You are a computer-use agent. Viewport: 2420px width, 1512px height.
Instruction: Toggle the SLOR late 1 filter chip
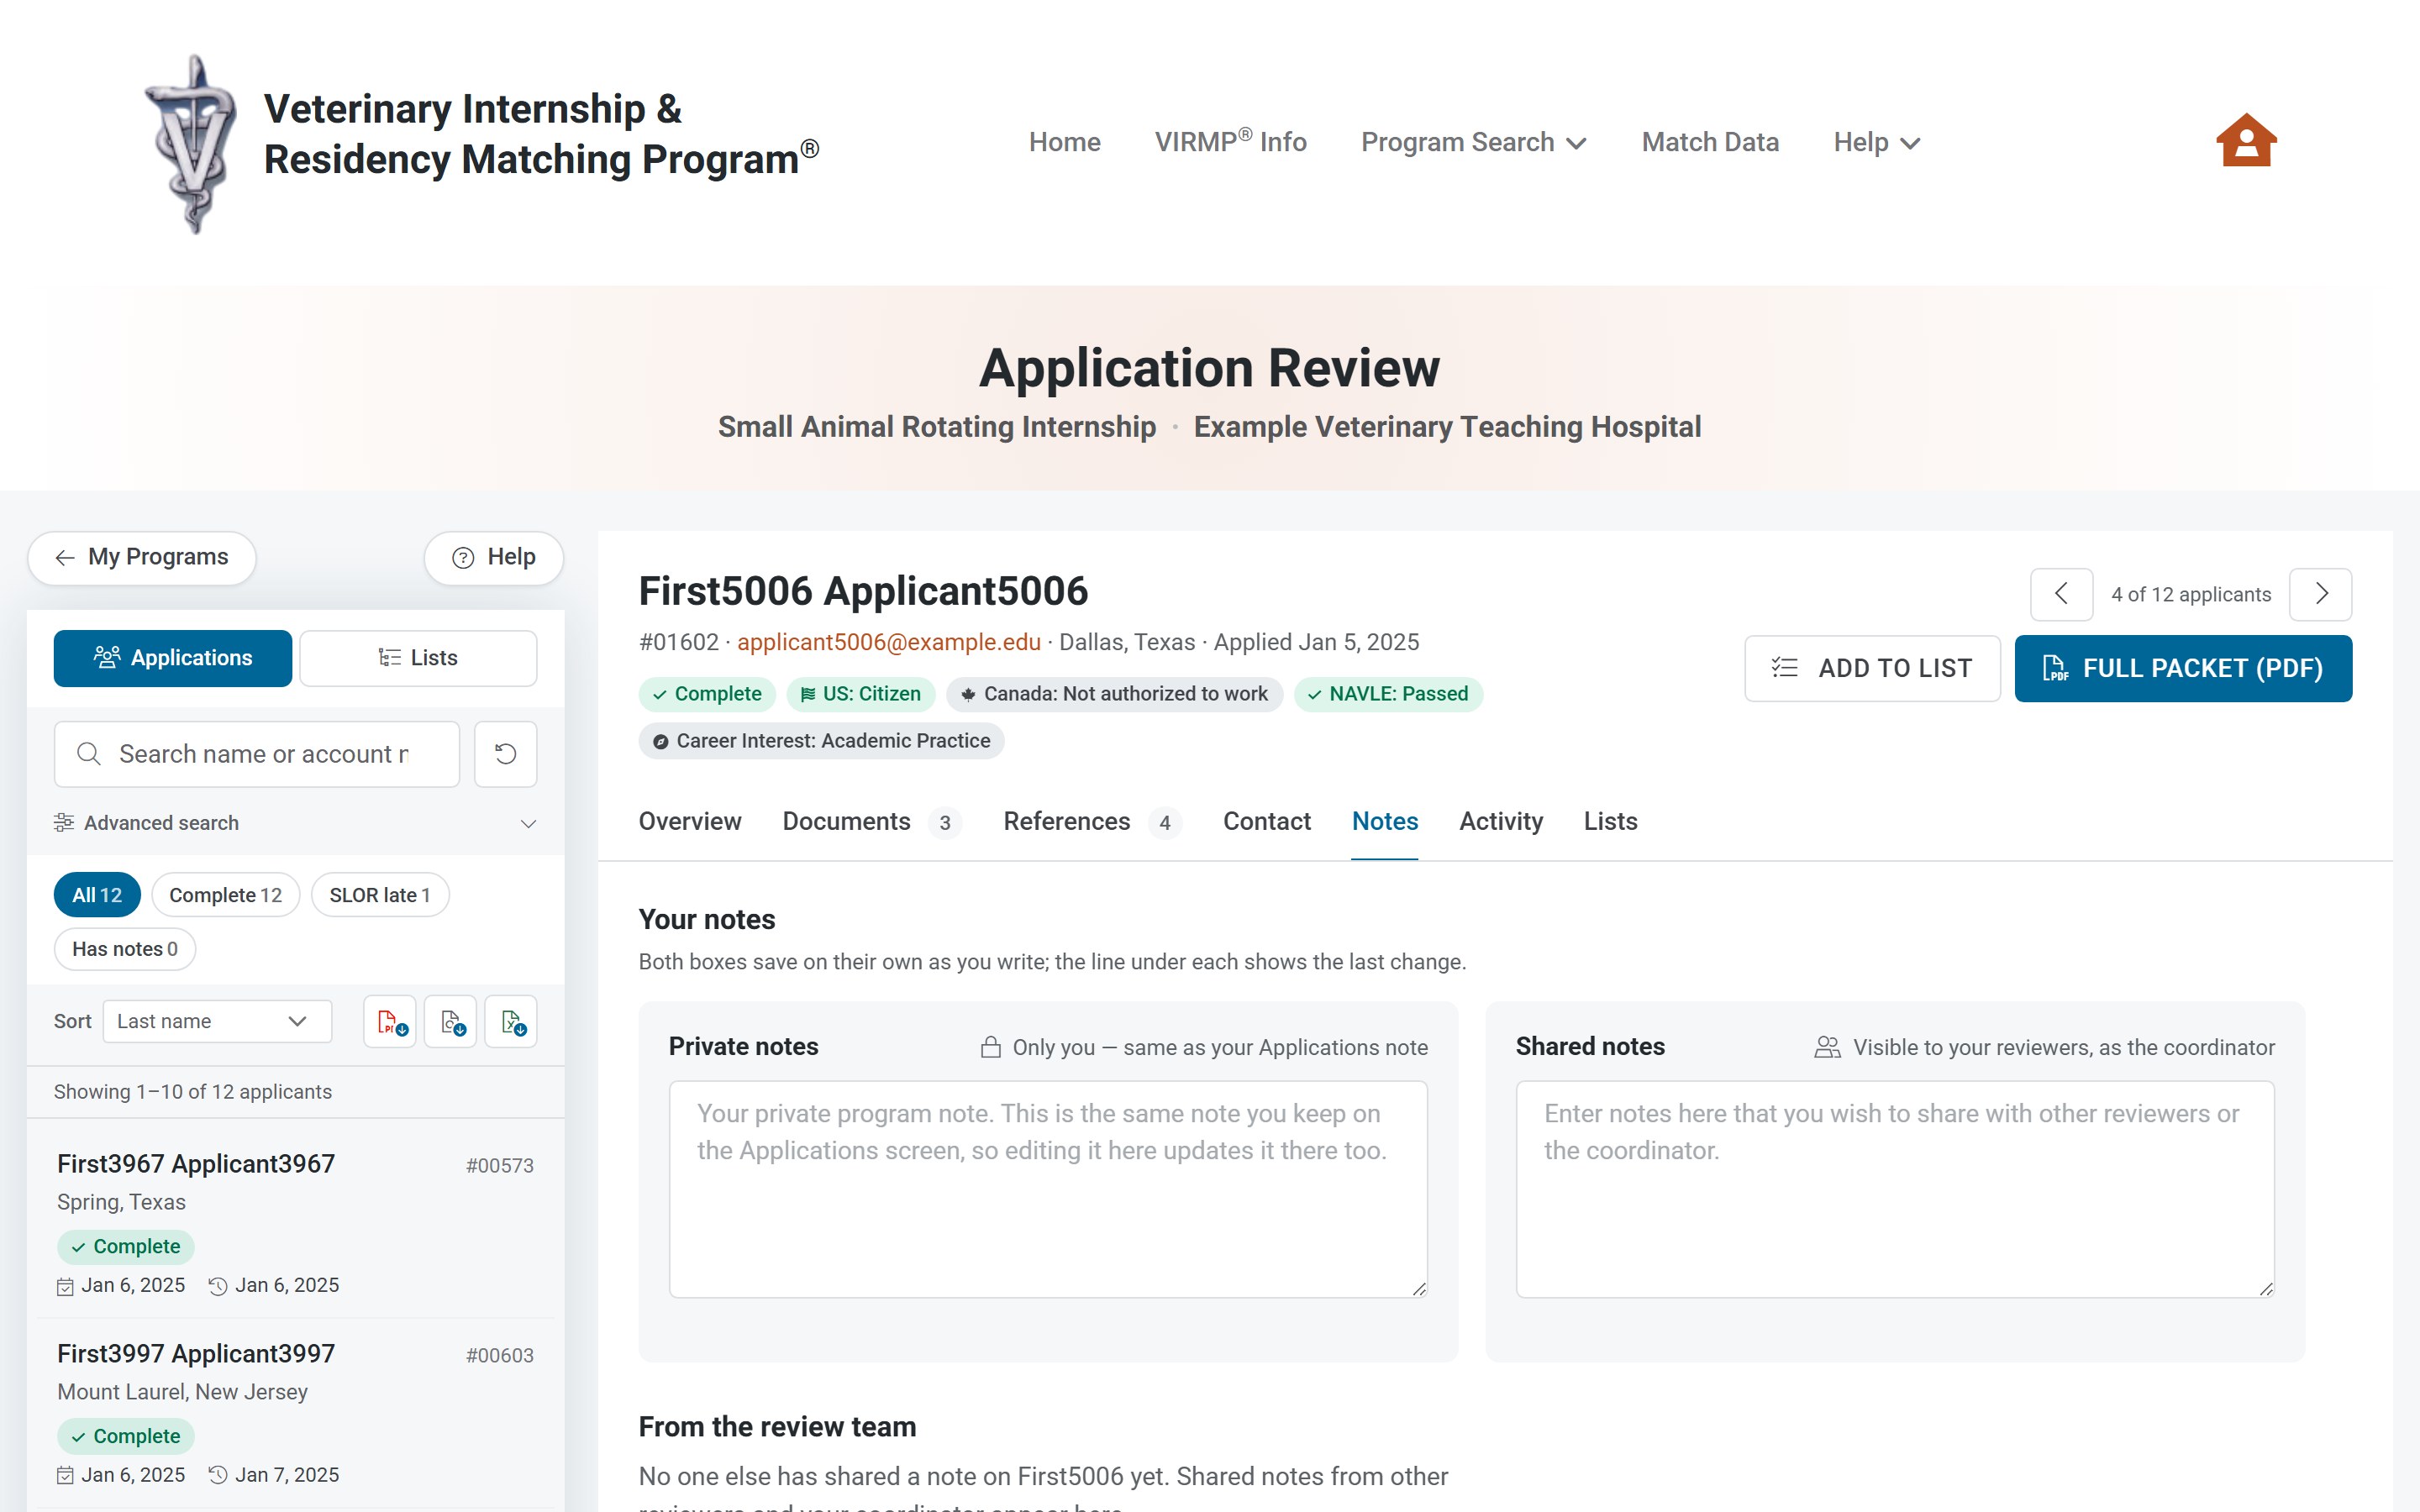click(380, 895)
